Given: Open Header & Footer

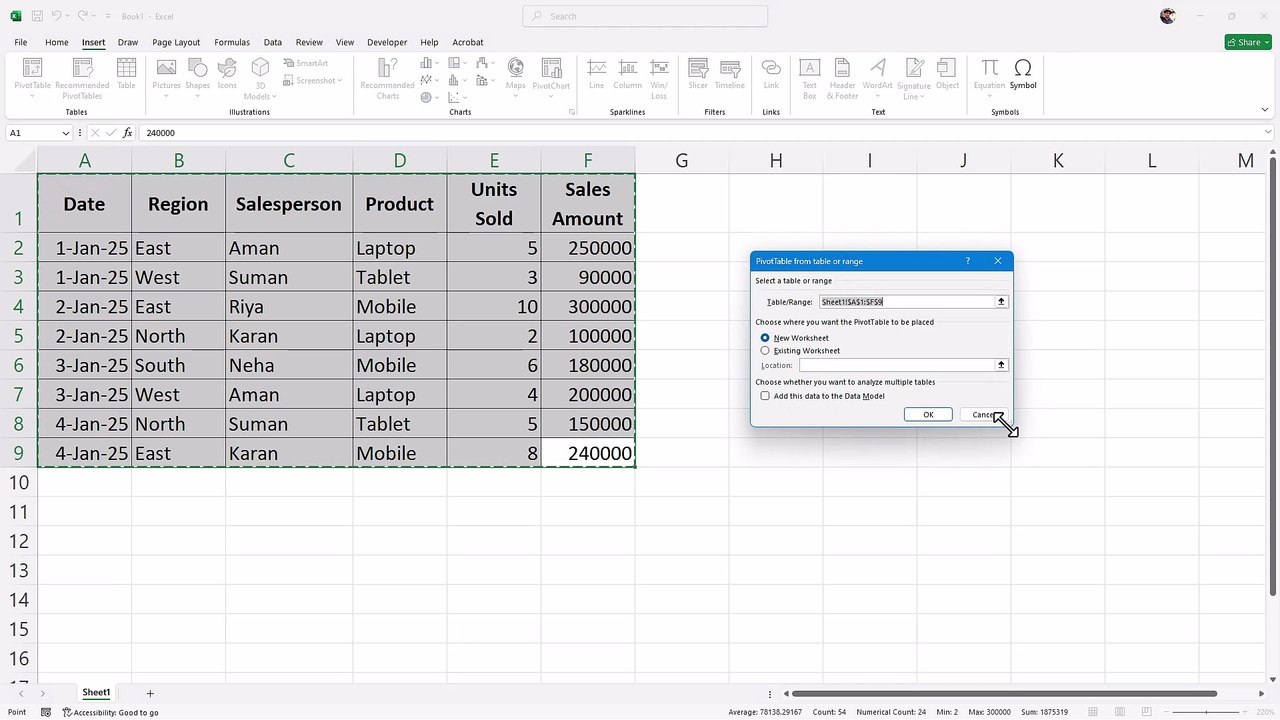Looking at the screenshot, I should point(843,78).
